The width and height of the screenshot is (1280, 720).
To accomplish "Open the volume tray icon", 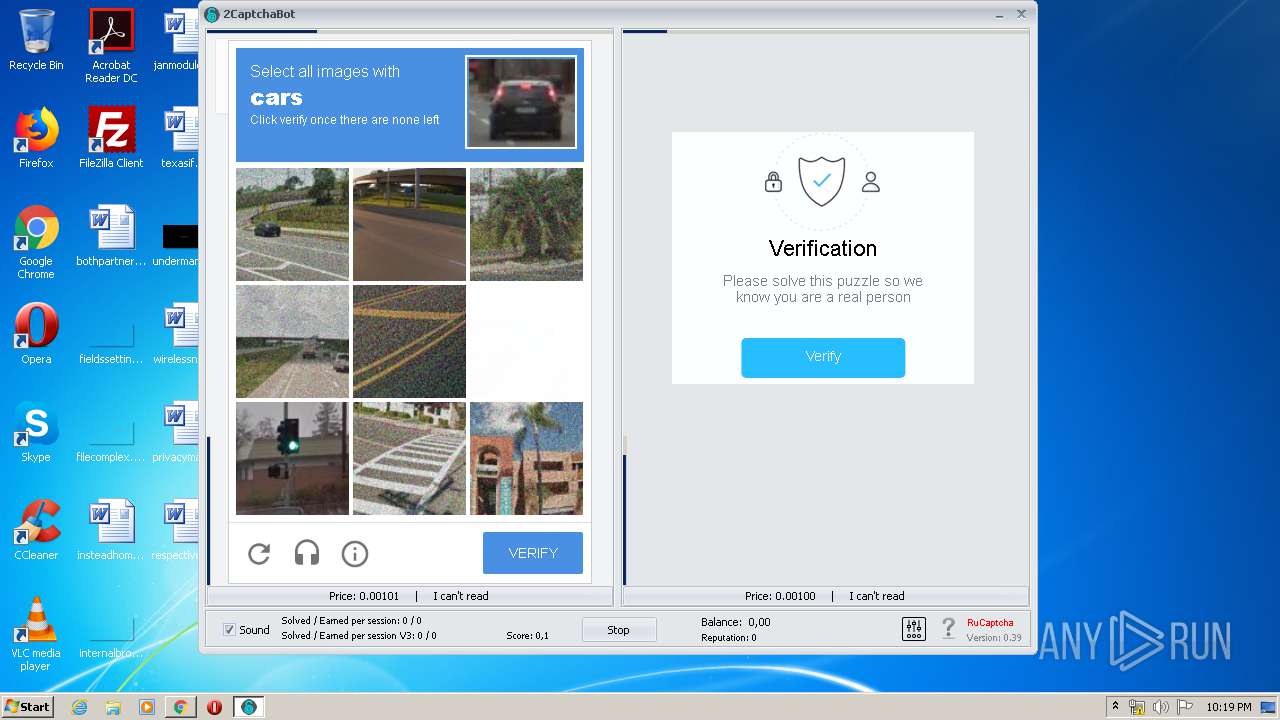I will pyautogui.click(x=1160, y=707).
